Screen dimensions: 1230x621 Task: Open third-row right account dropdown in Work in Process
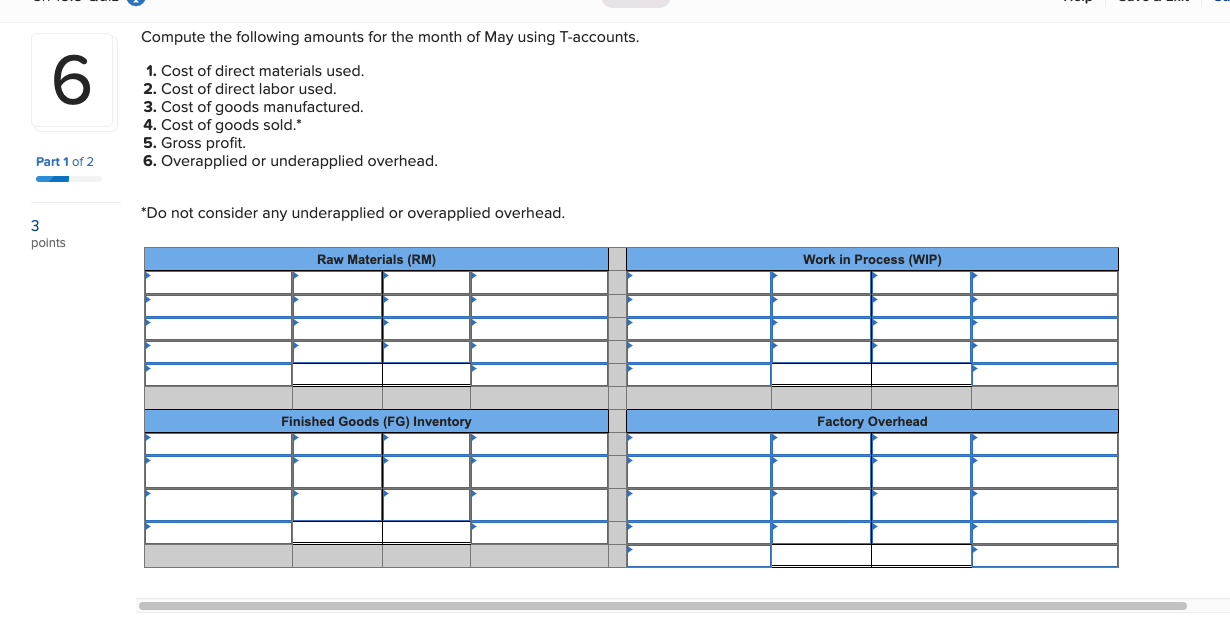1045,329
